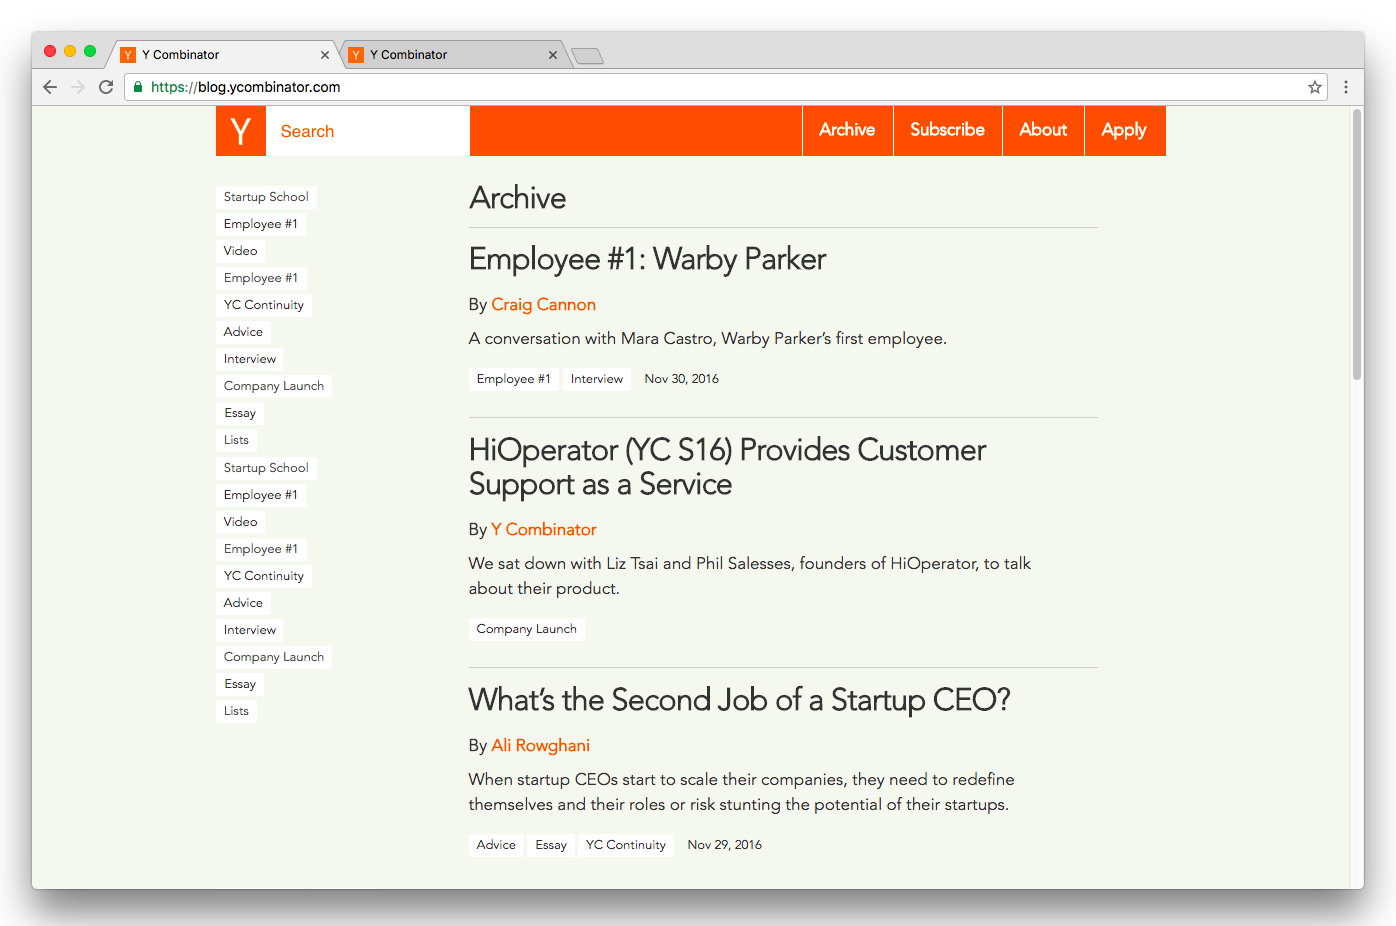Select the first Company Launch sidebar tag
1396x926 pixels.
coord(274,386)
